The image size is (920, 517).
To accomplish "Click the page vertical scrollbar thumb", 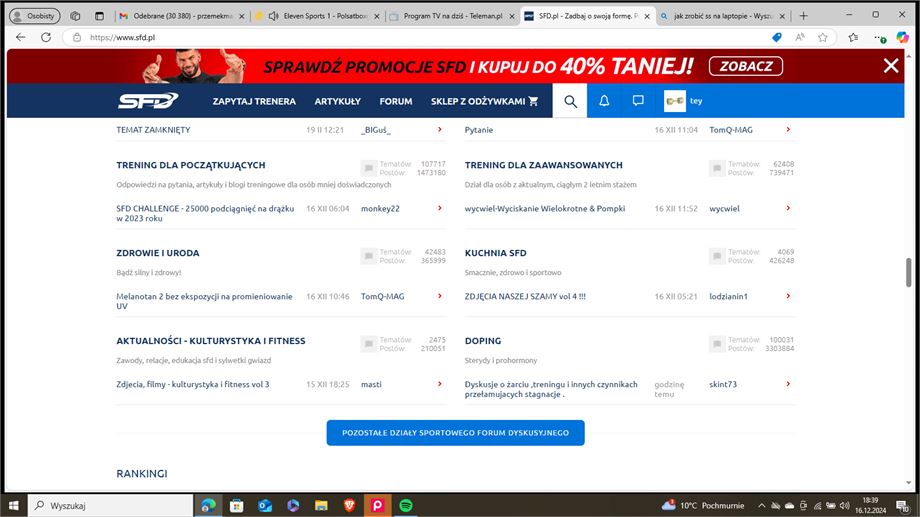I will pos(909,272).
